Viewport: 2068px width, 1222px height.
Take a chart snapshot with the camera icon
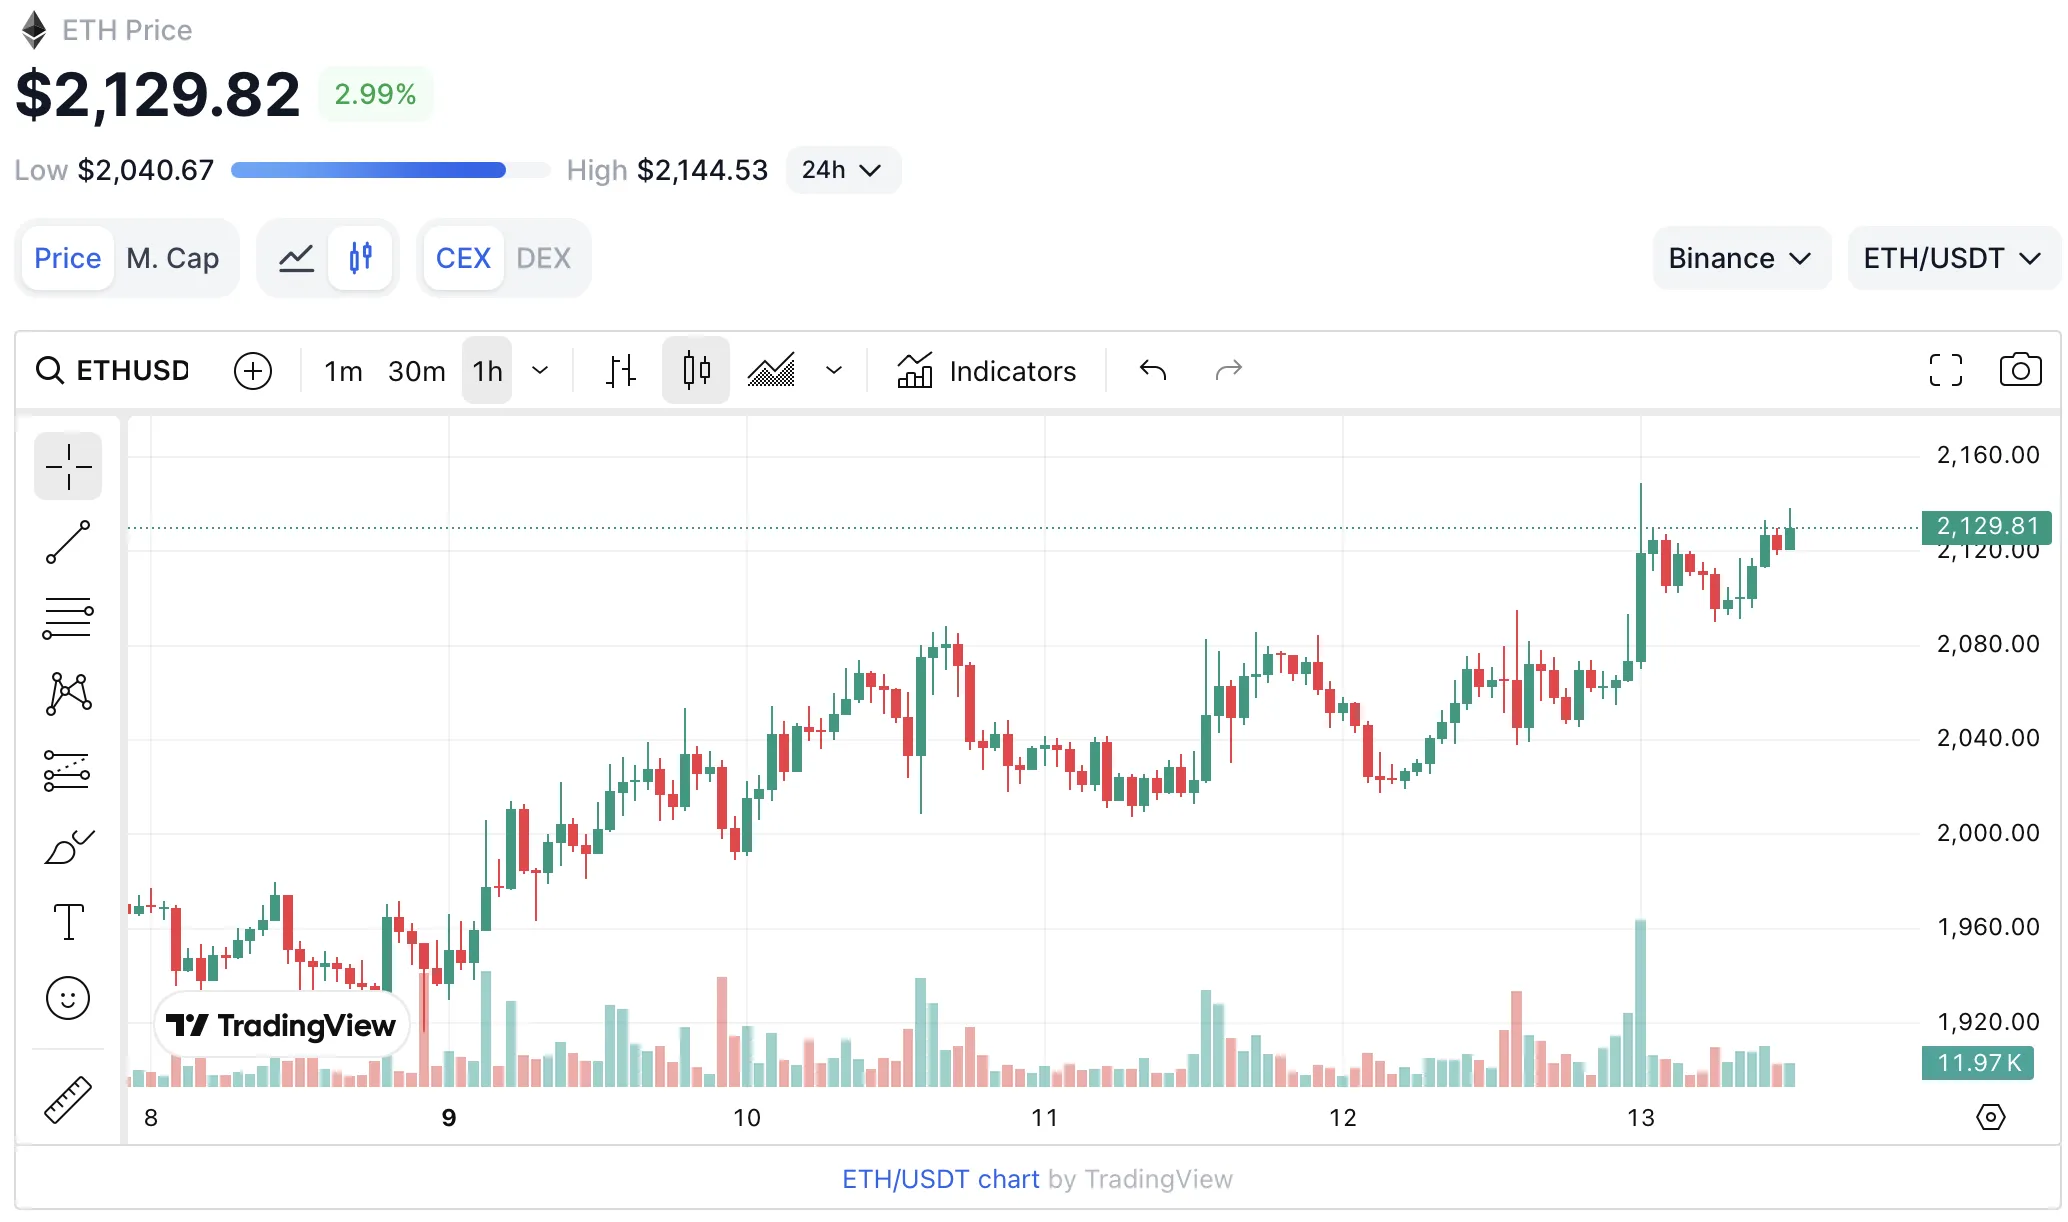click(2021, 370)
